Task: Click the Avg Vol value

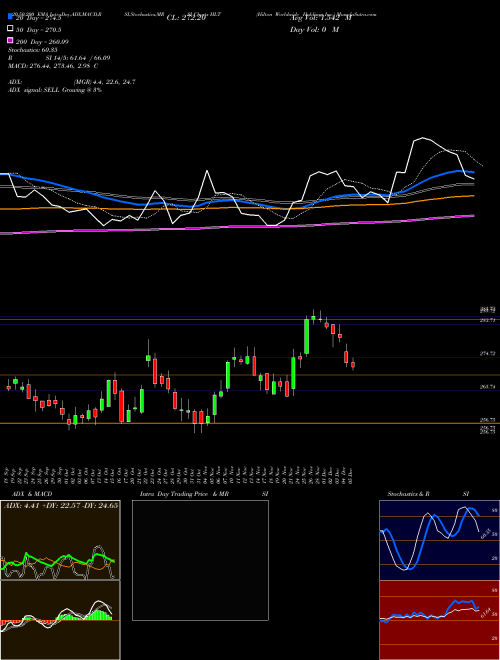Action: click(x=321, y=18)
